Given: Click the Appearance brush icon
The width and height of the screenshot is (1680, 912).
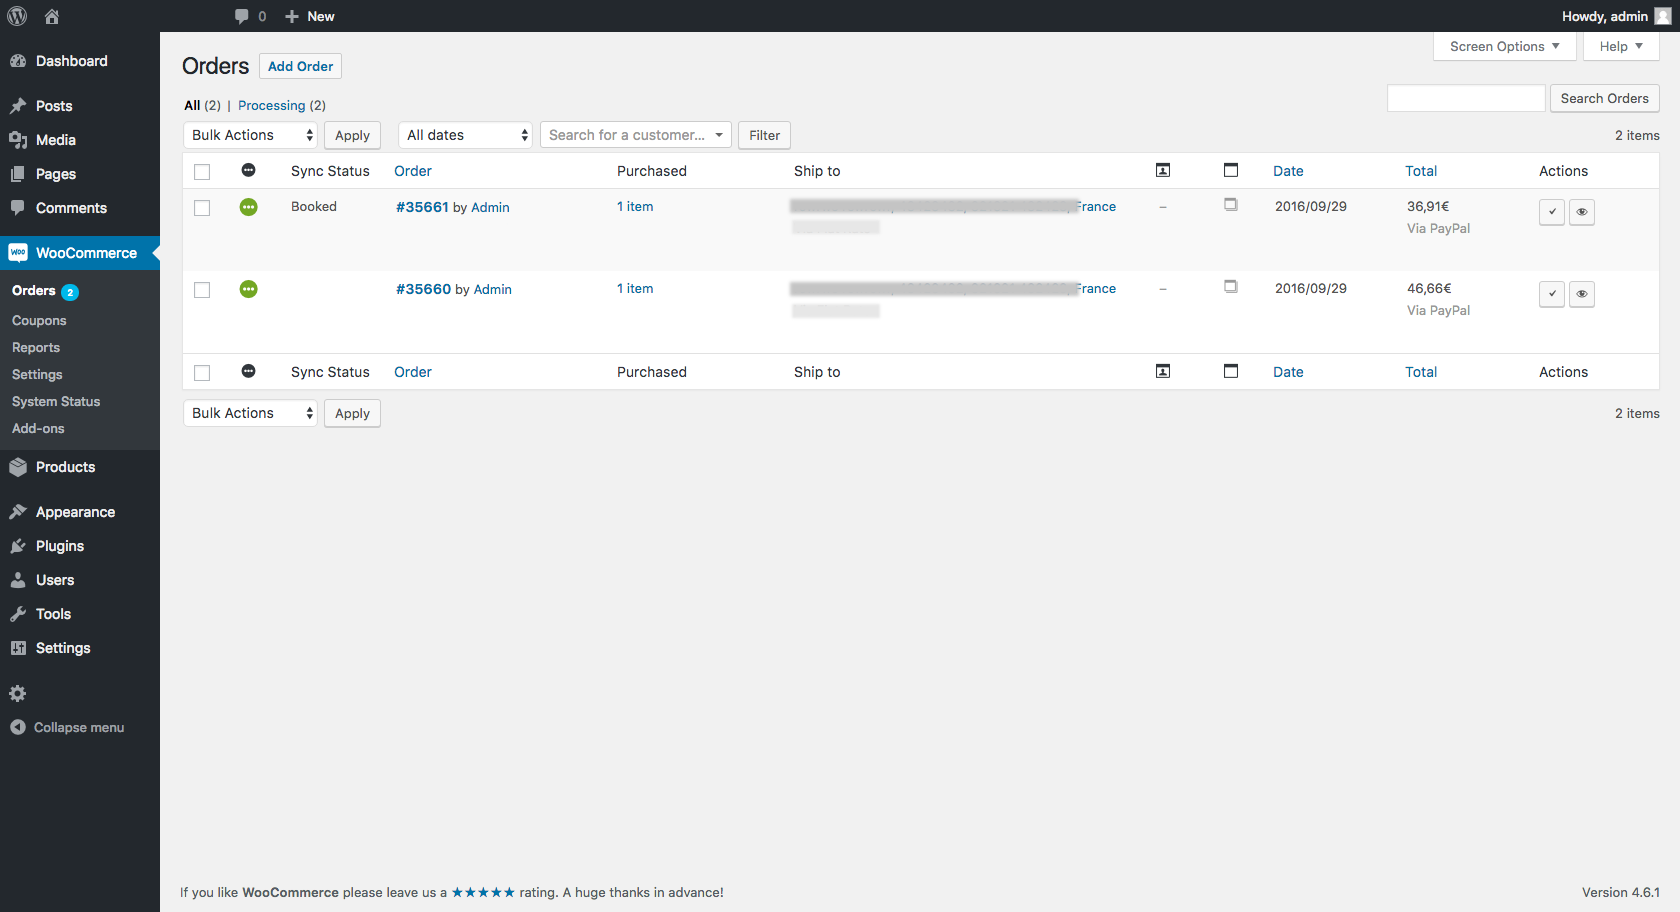Looking at the screenshot, I should tap(18, 512).
